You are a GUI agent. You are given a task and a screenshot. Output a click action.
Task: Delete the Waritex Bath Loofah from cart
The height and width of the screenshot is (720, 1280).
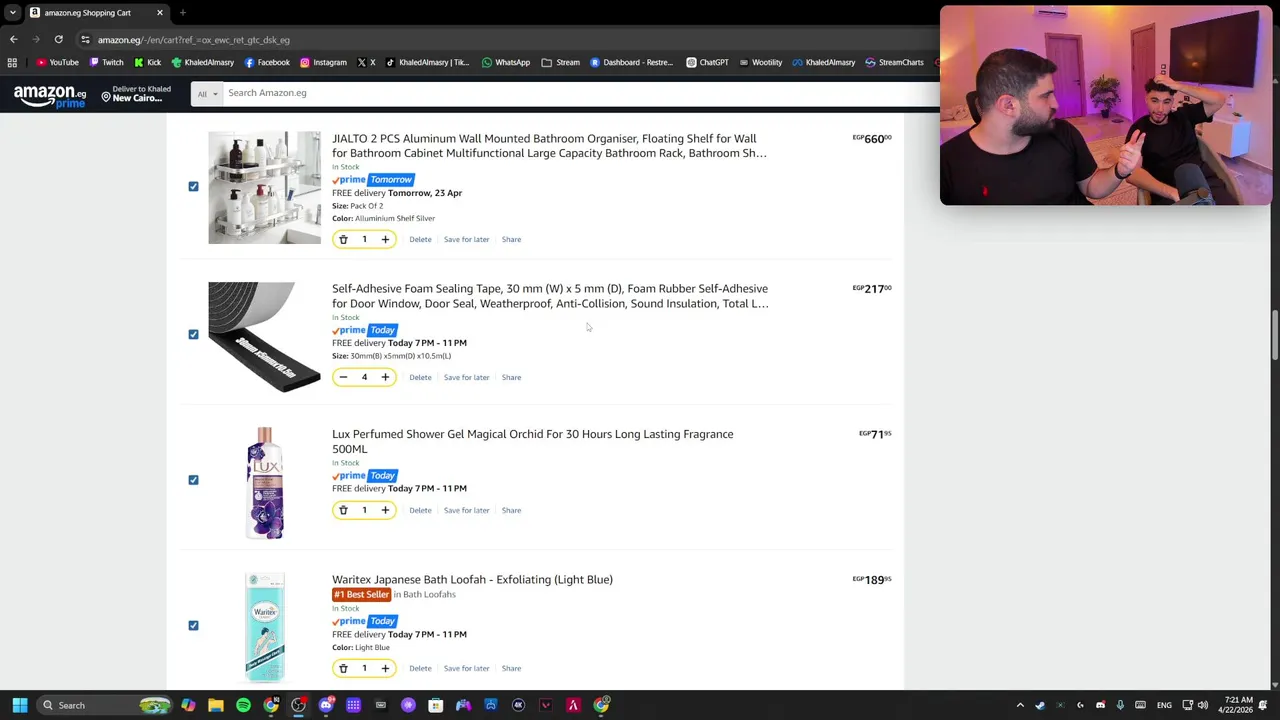(x=420, y=668)
